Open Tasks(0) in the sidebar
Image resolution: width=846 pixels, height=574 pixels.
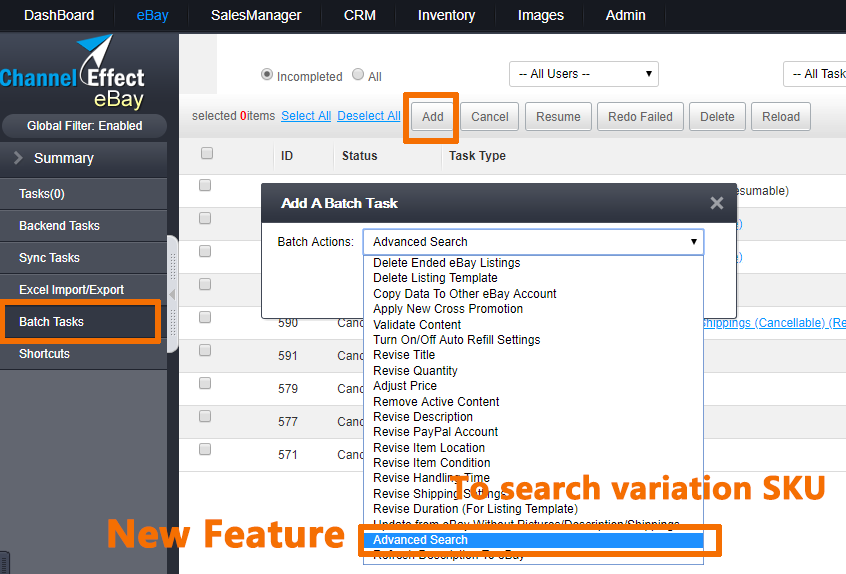coord(84,194)
